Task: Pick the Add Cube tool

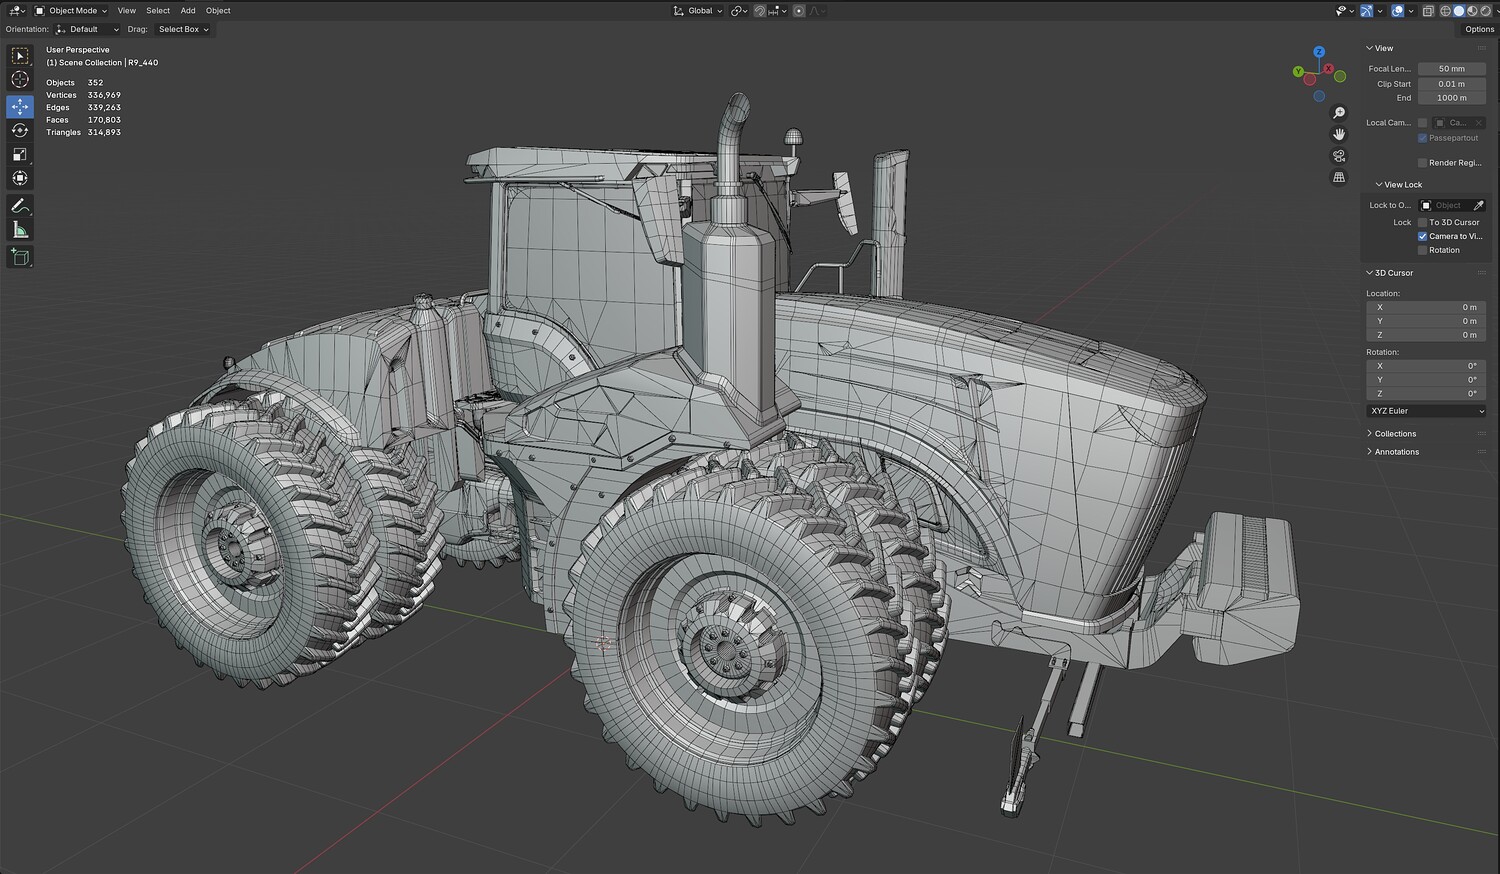Action: click(20, 257)
